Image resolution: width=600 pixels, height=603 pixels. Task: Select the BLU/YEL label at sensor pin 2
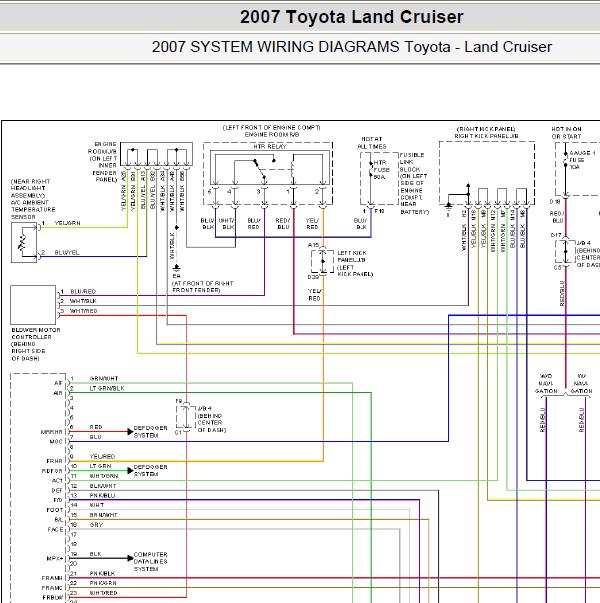click(x=67, y=253)
